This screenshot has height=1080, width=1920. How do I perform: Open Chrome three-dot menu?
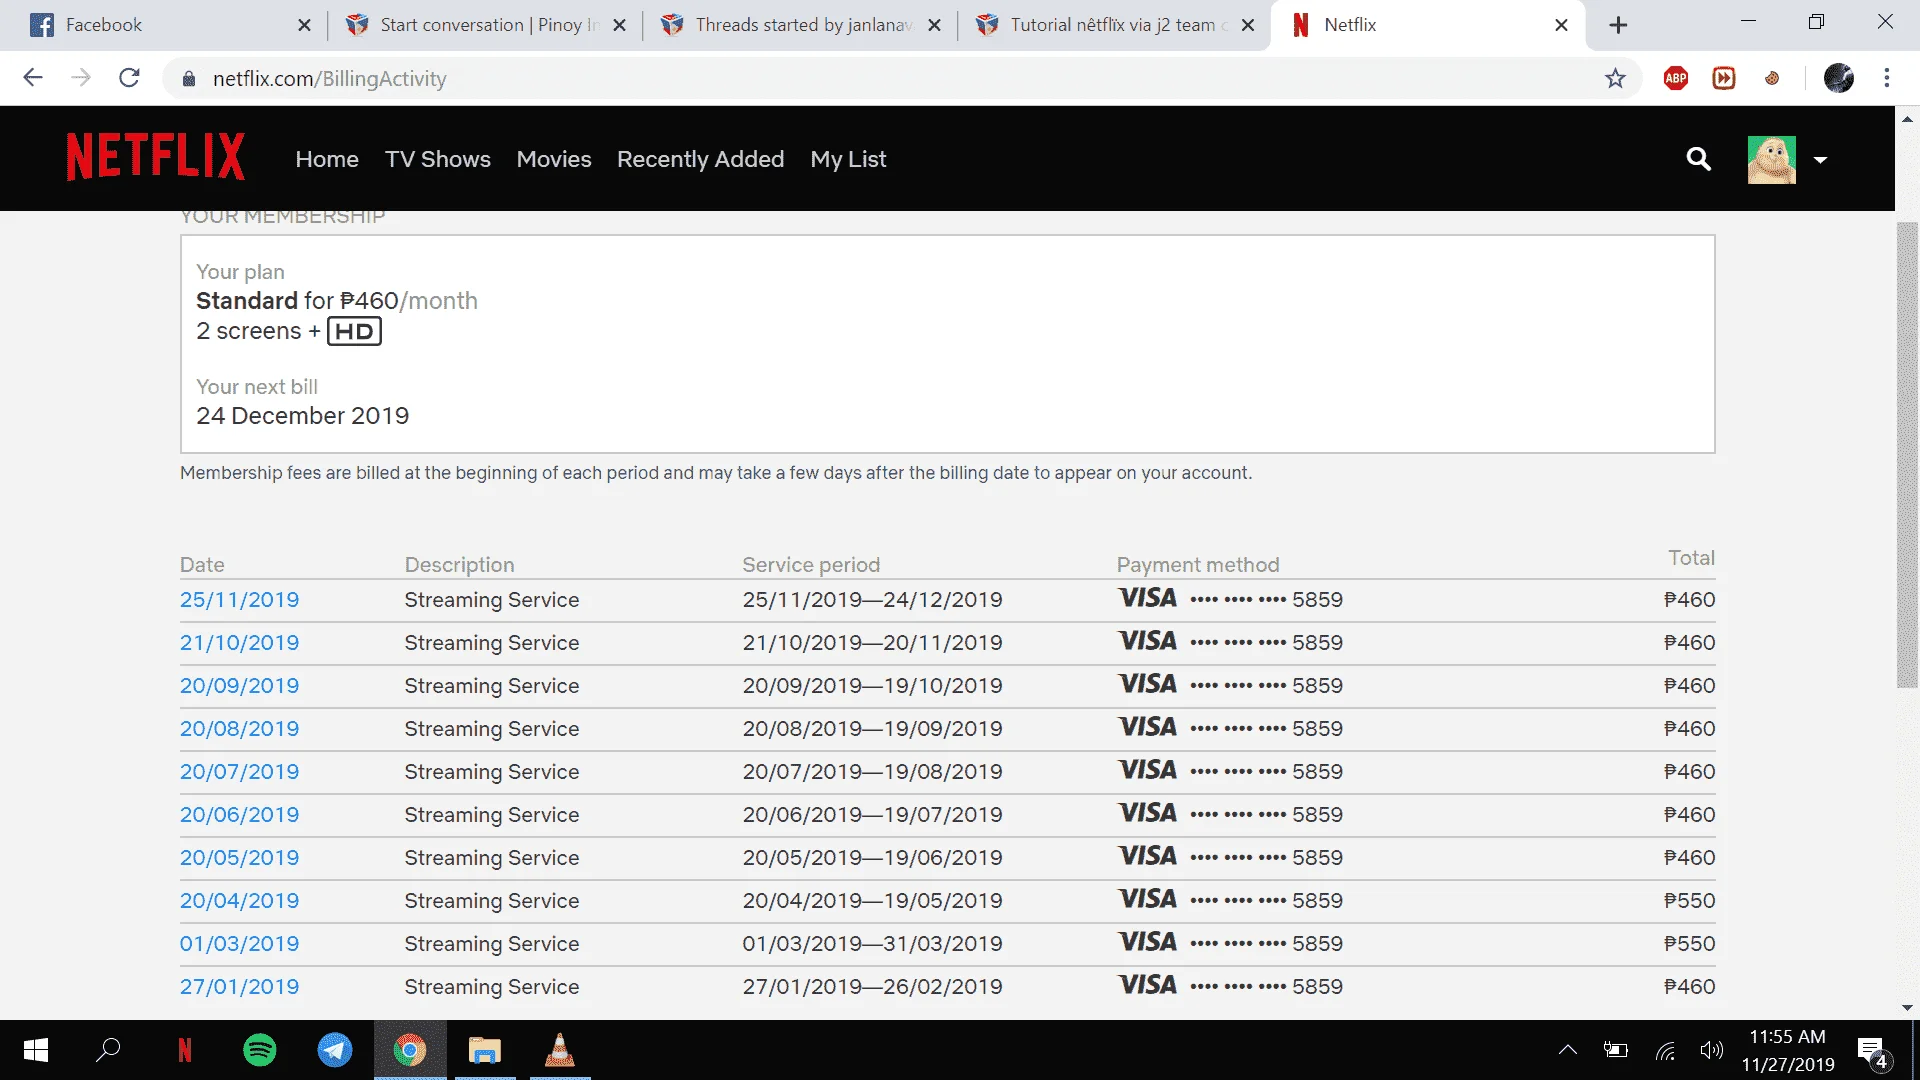pyautogui.click(x=1887, y=78)
